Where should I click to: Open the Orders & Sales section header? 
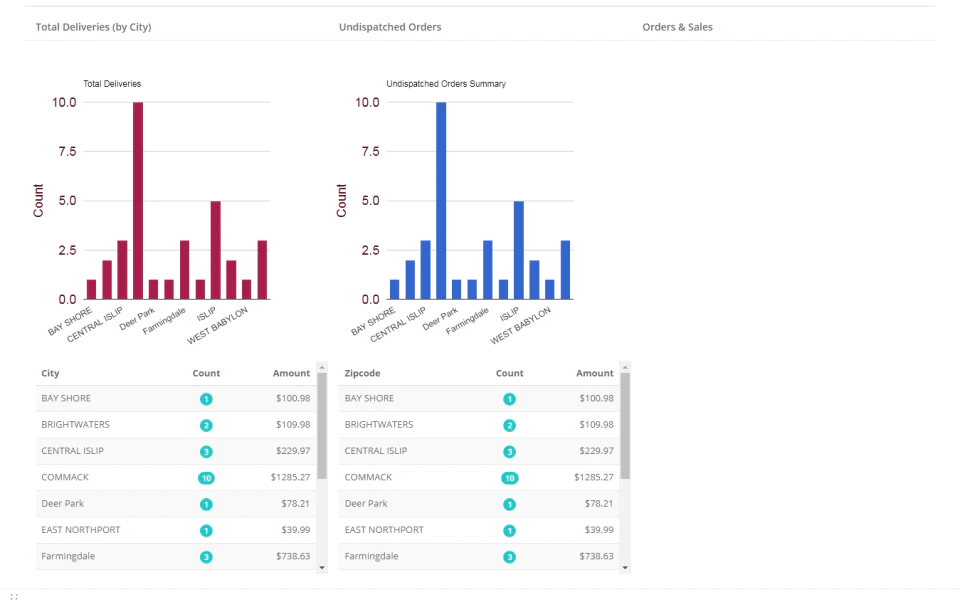pyautogui.click(x=677, y=27)
